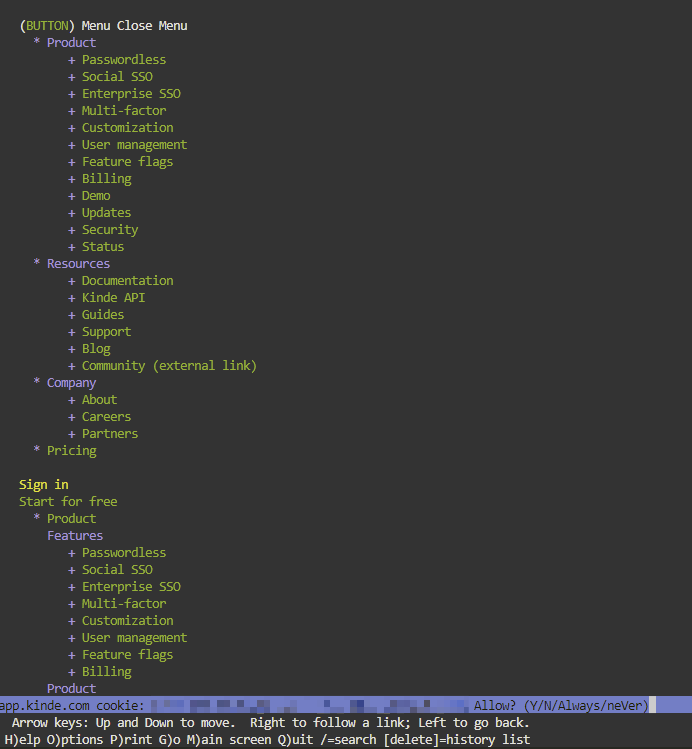The image size is (692, 749).
Task: Follow the Community (external link) entry
Action: [x=170, y=366]
